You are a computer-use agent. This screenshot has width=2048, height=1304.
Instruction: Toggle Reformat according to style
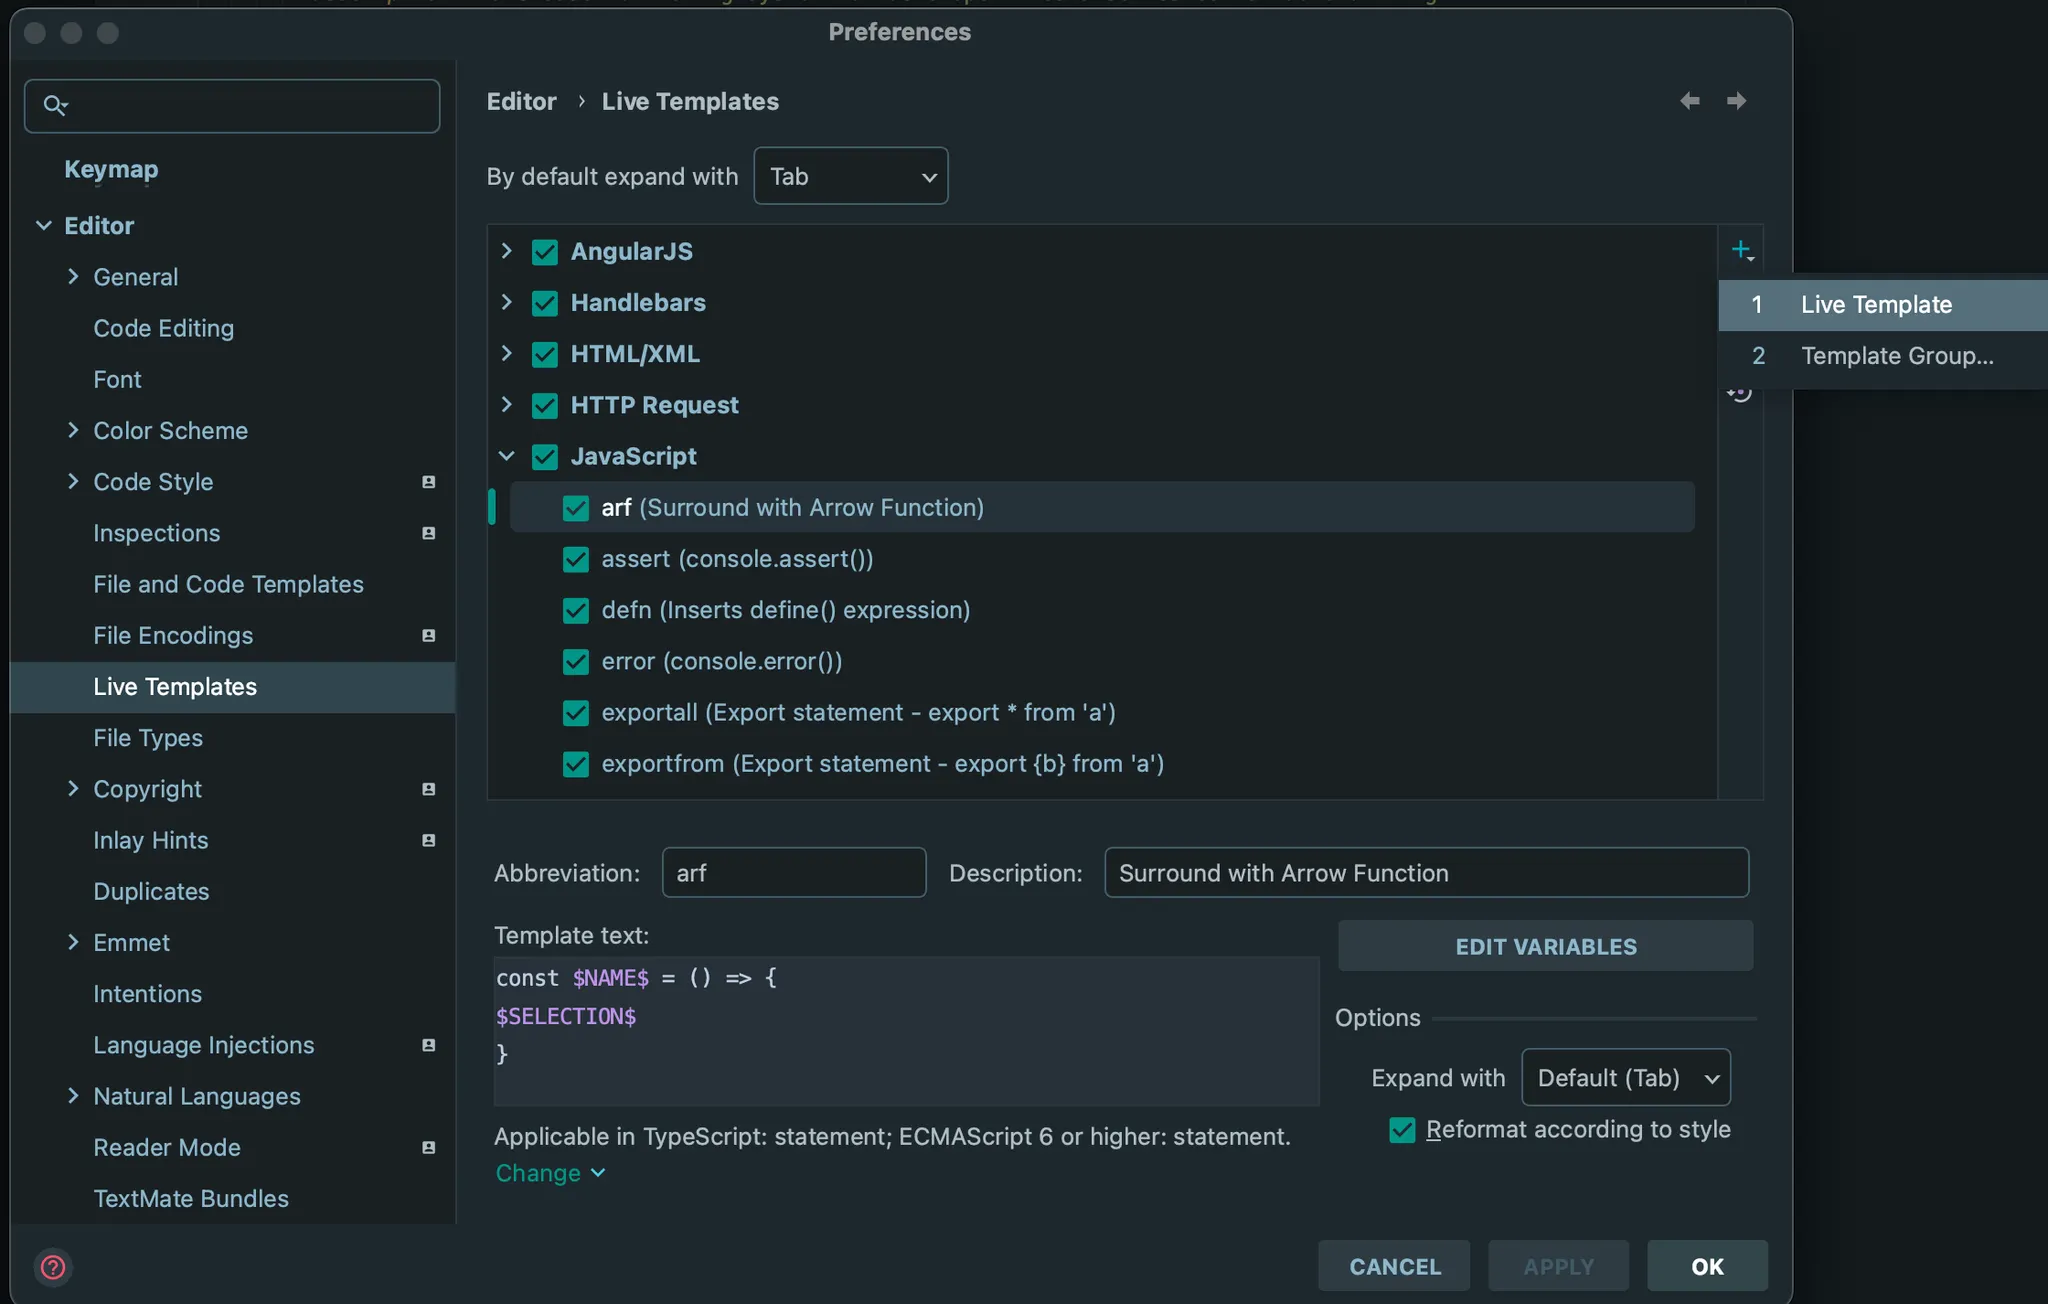point(1402,1130)
